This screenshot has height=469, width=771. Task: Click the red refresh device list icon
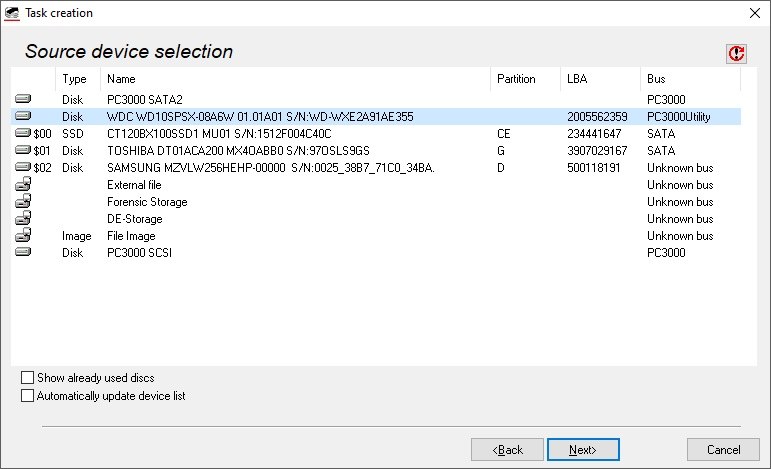[736, 53]
